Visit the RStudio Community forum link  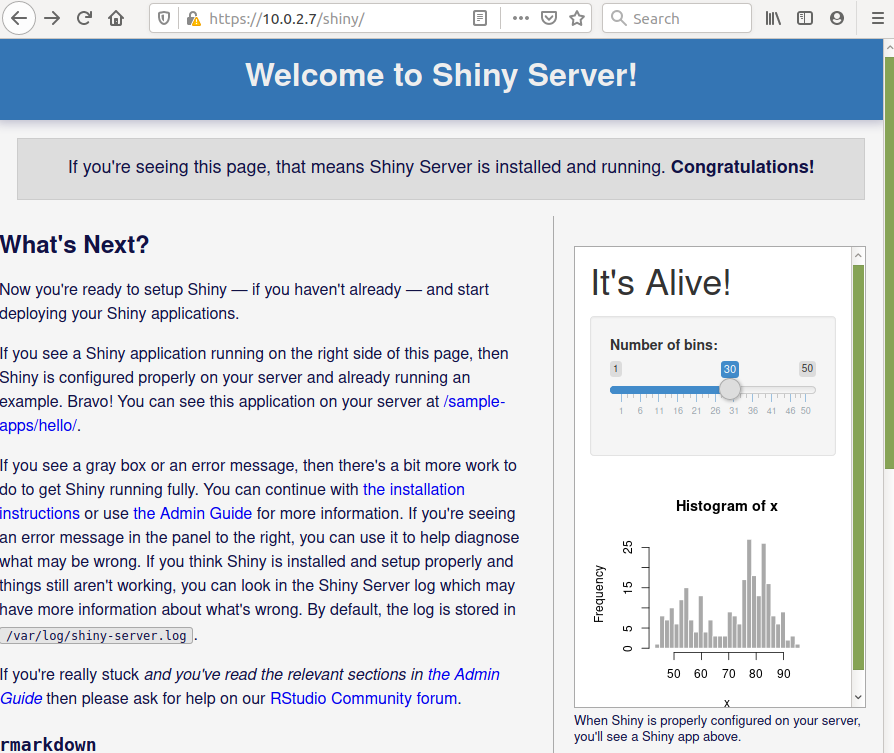364,698
